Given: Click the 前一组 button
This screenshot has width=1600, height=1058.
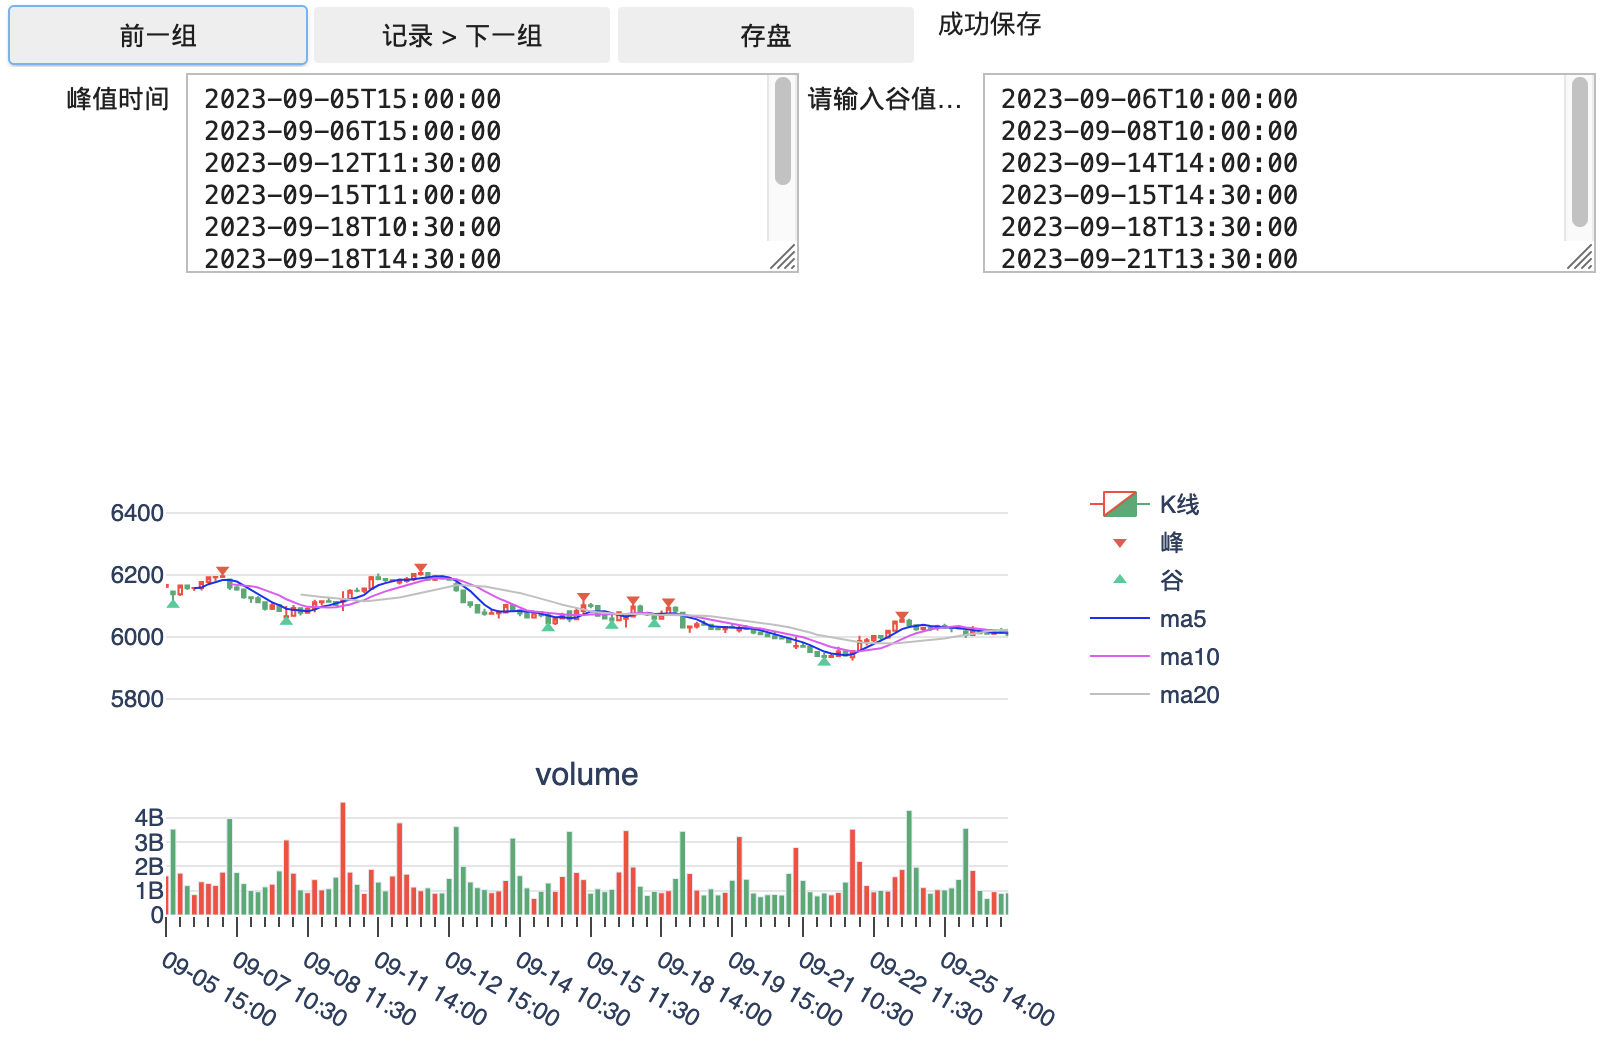Looking at the screenshot, I should click(x=158, y=36).
